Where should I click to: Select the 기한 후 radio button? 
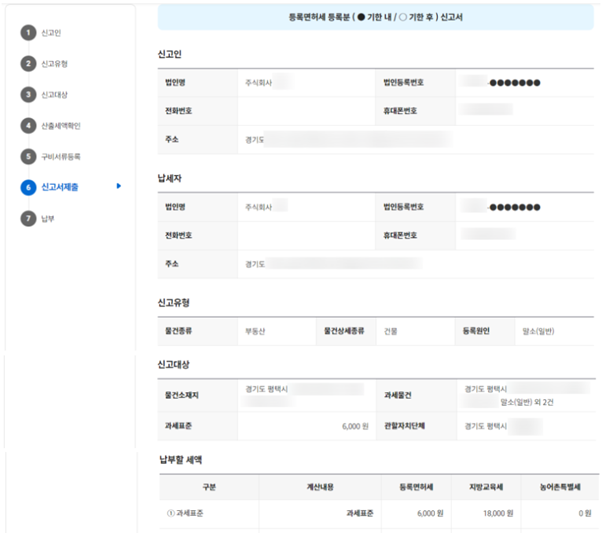[405, 18]
